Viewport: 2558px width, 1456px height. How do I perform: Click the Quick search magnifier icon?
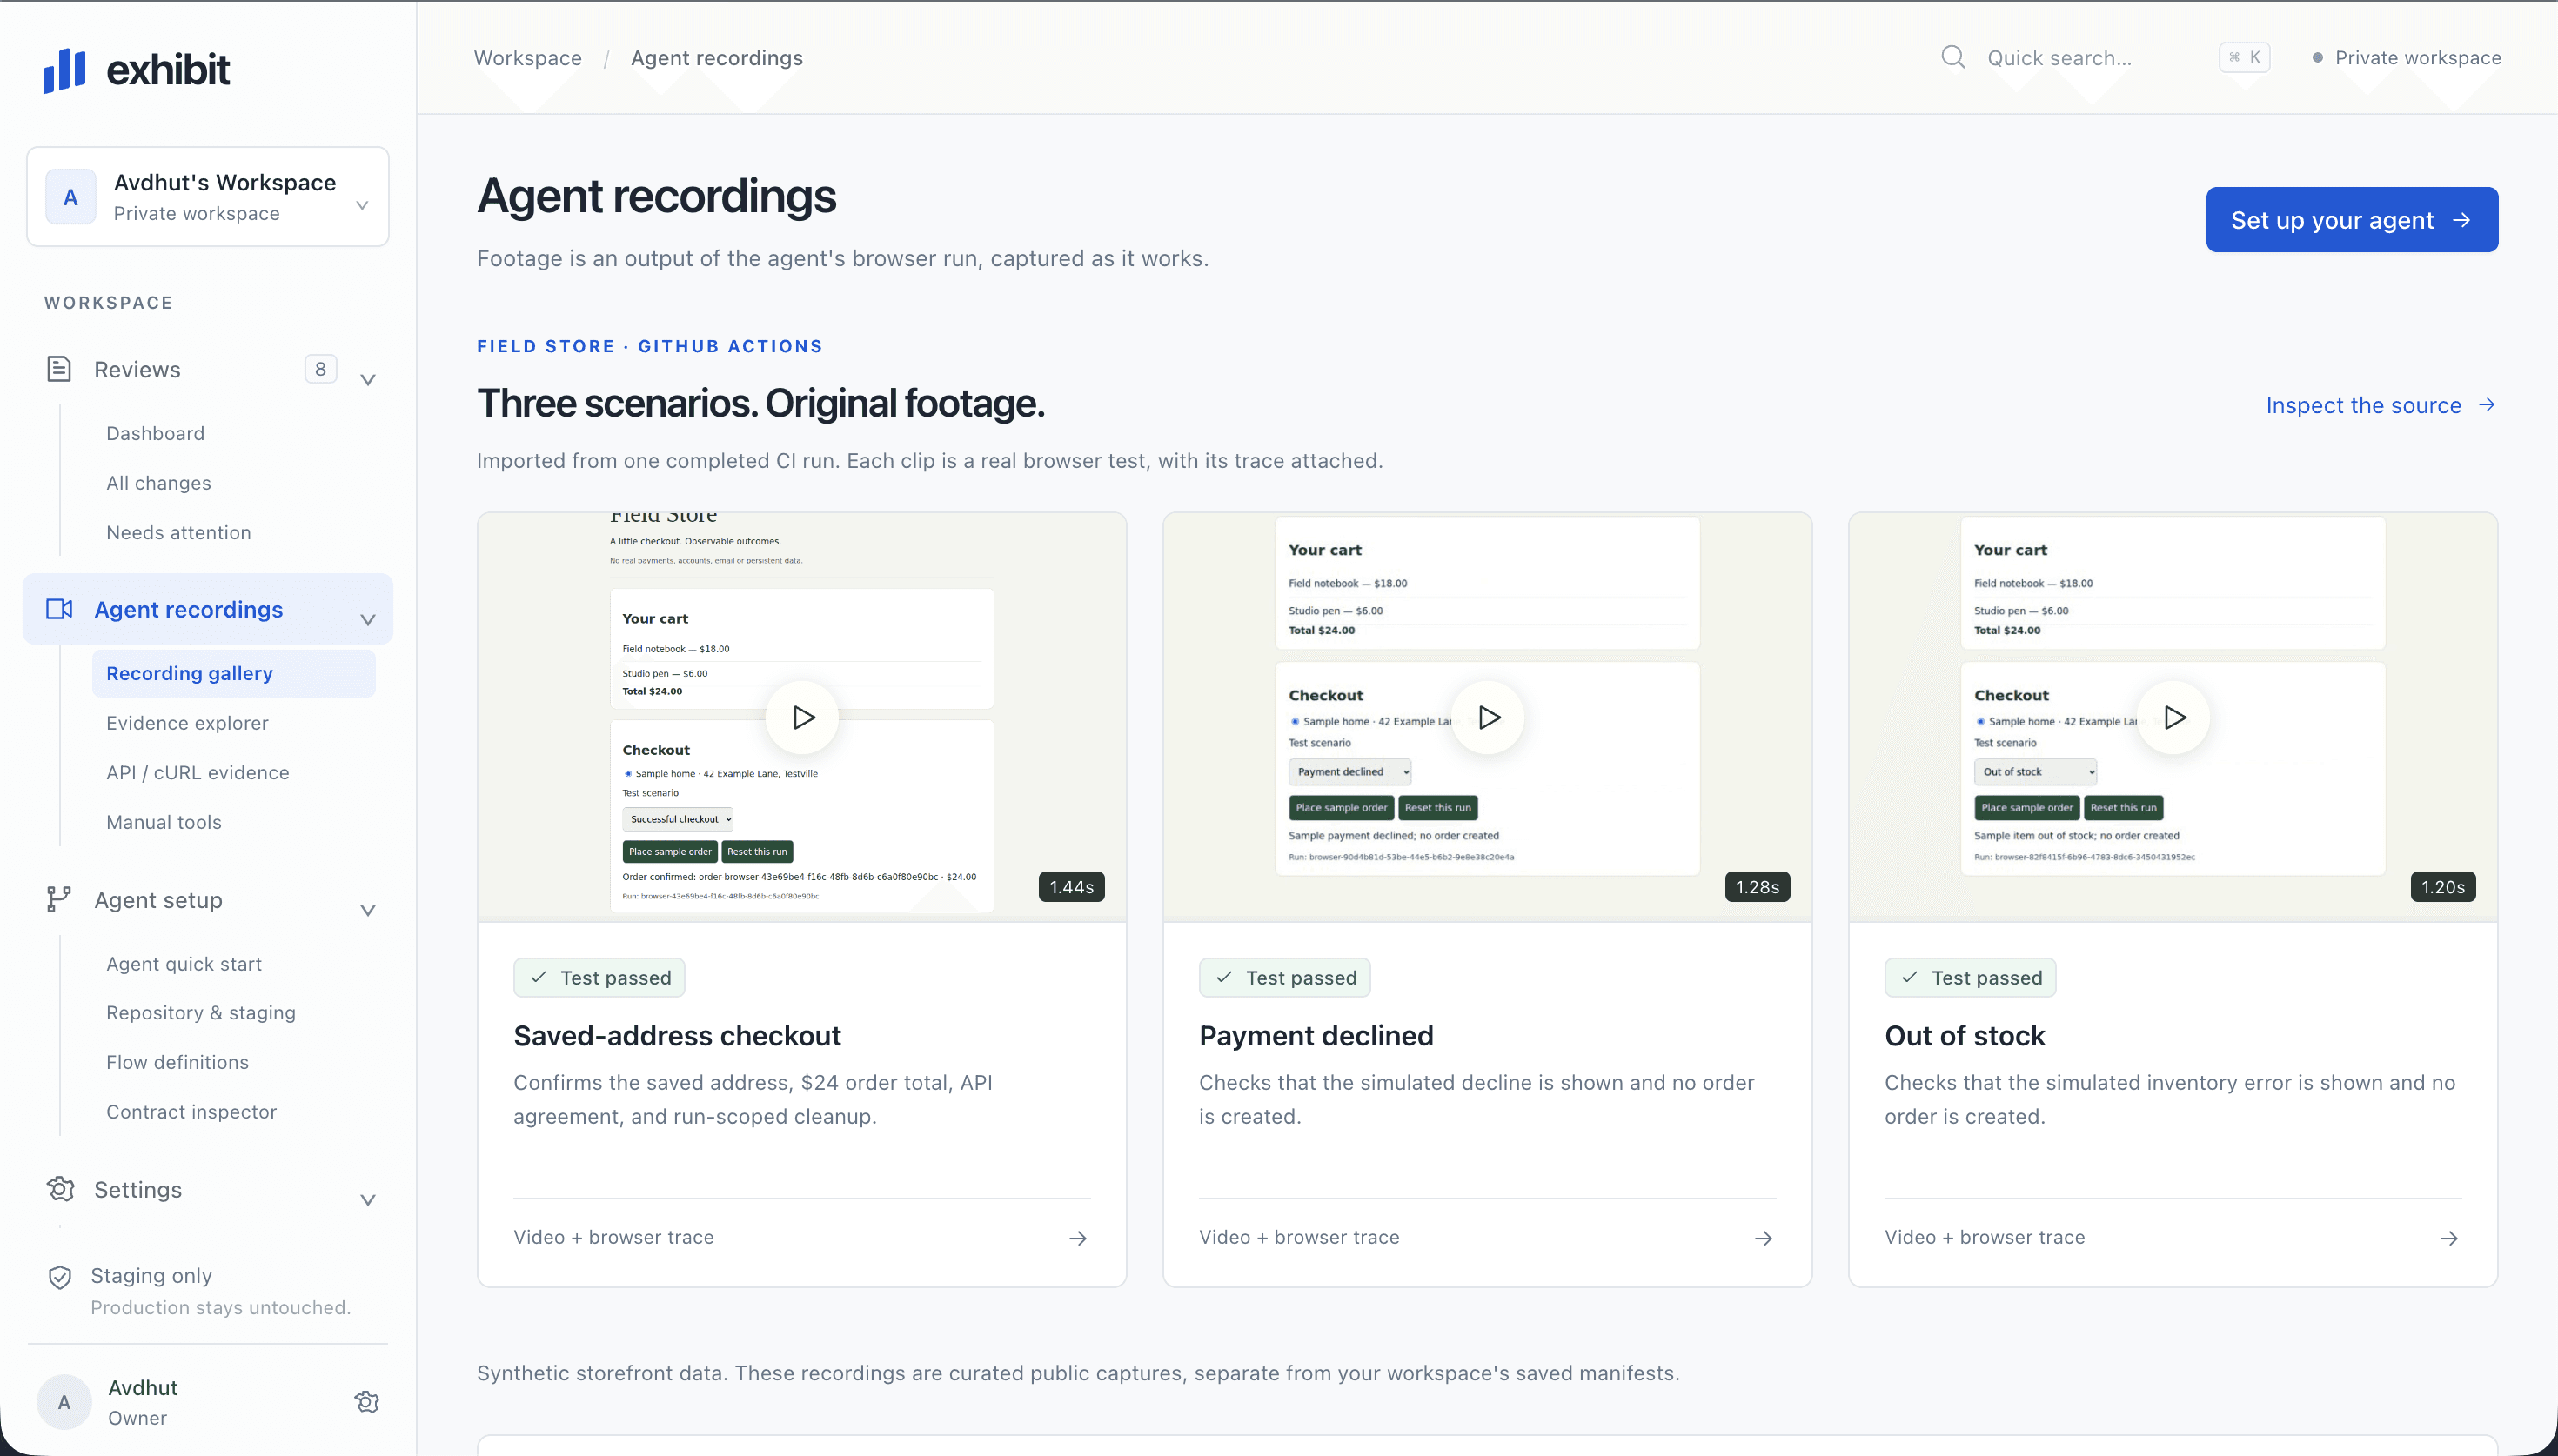(1953, 57)
